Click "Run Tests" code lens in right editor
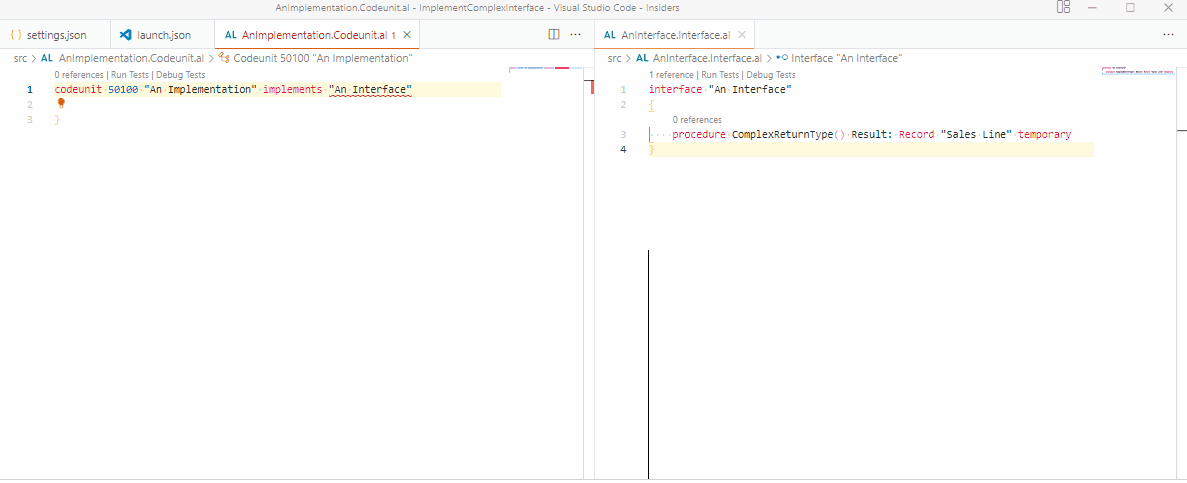1187x483 pixels. tap(721, 75)
